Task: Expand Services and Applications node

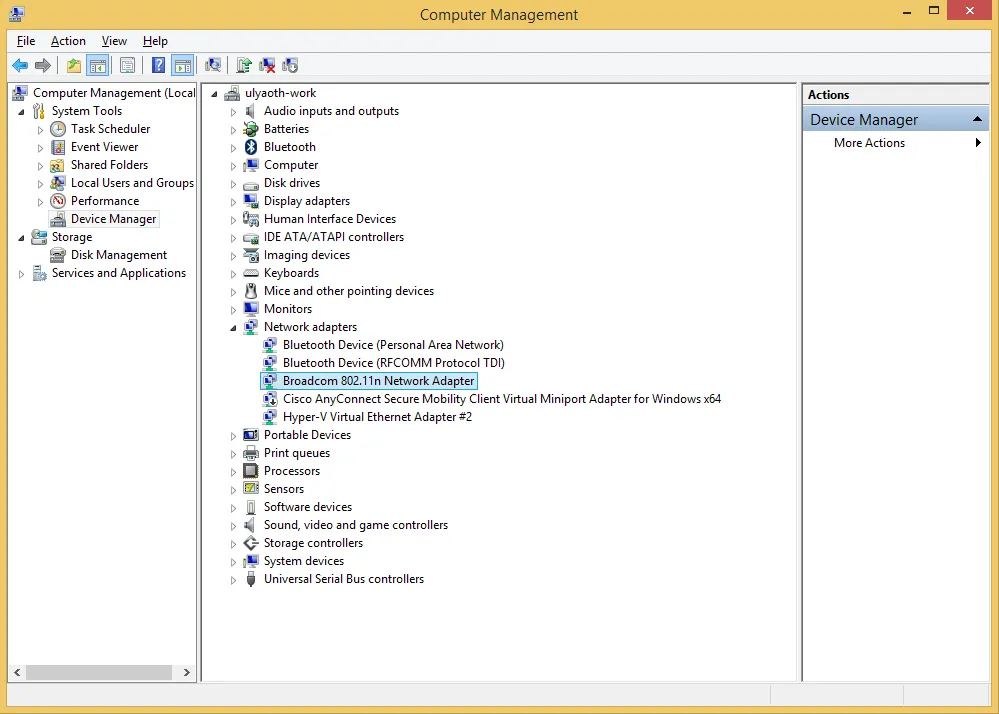Action: tap(21, 274)
